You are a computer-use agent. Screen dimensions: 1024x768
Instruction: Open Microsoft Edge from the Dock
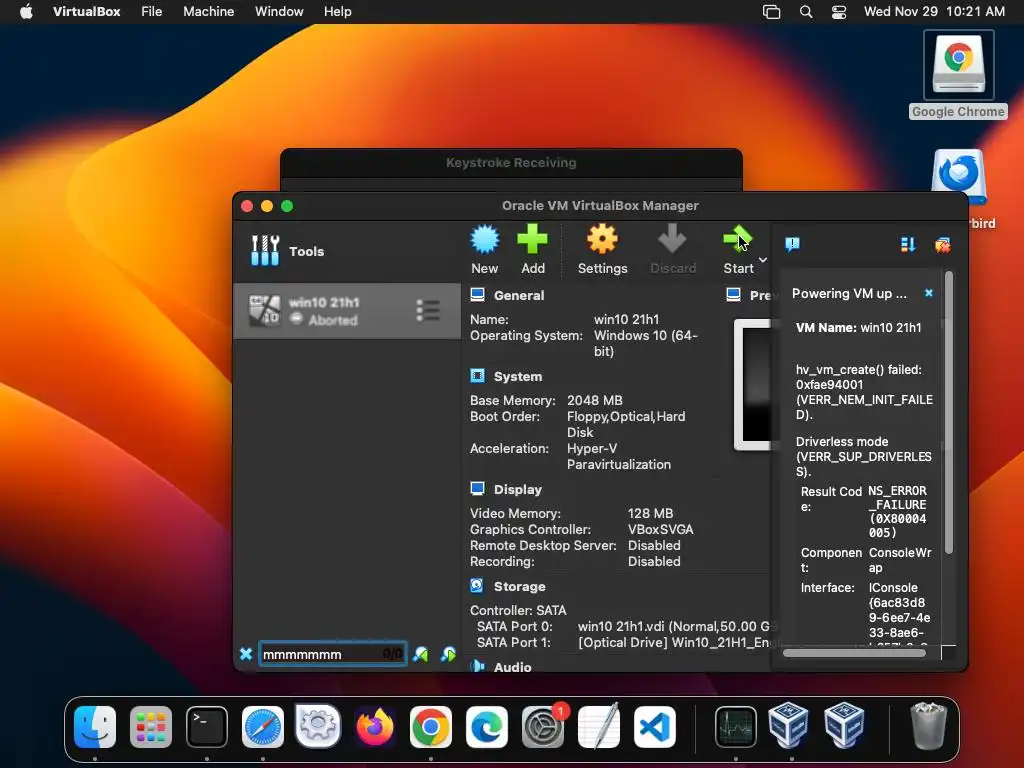tap(487, 726)
